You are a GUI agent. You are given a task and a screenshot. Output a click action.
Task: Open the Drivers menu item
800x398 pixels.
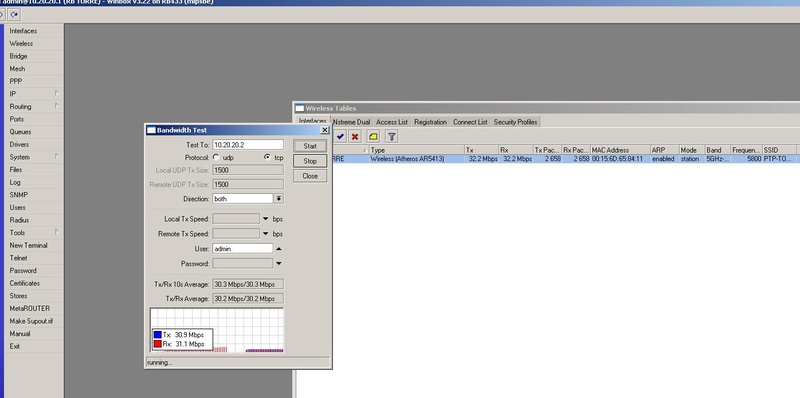tap(19, 144)
